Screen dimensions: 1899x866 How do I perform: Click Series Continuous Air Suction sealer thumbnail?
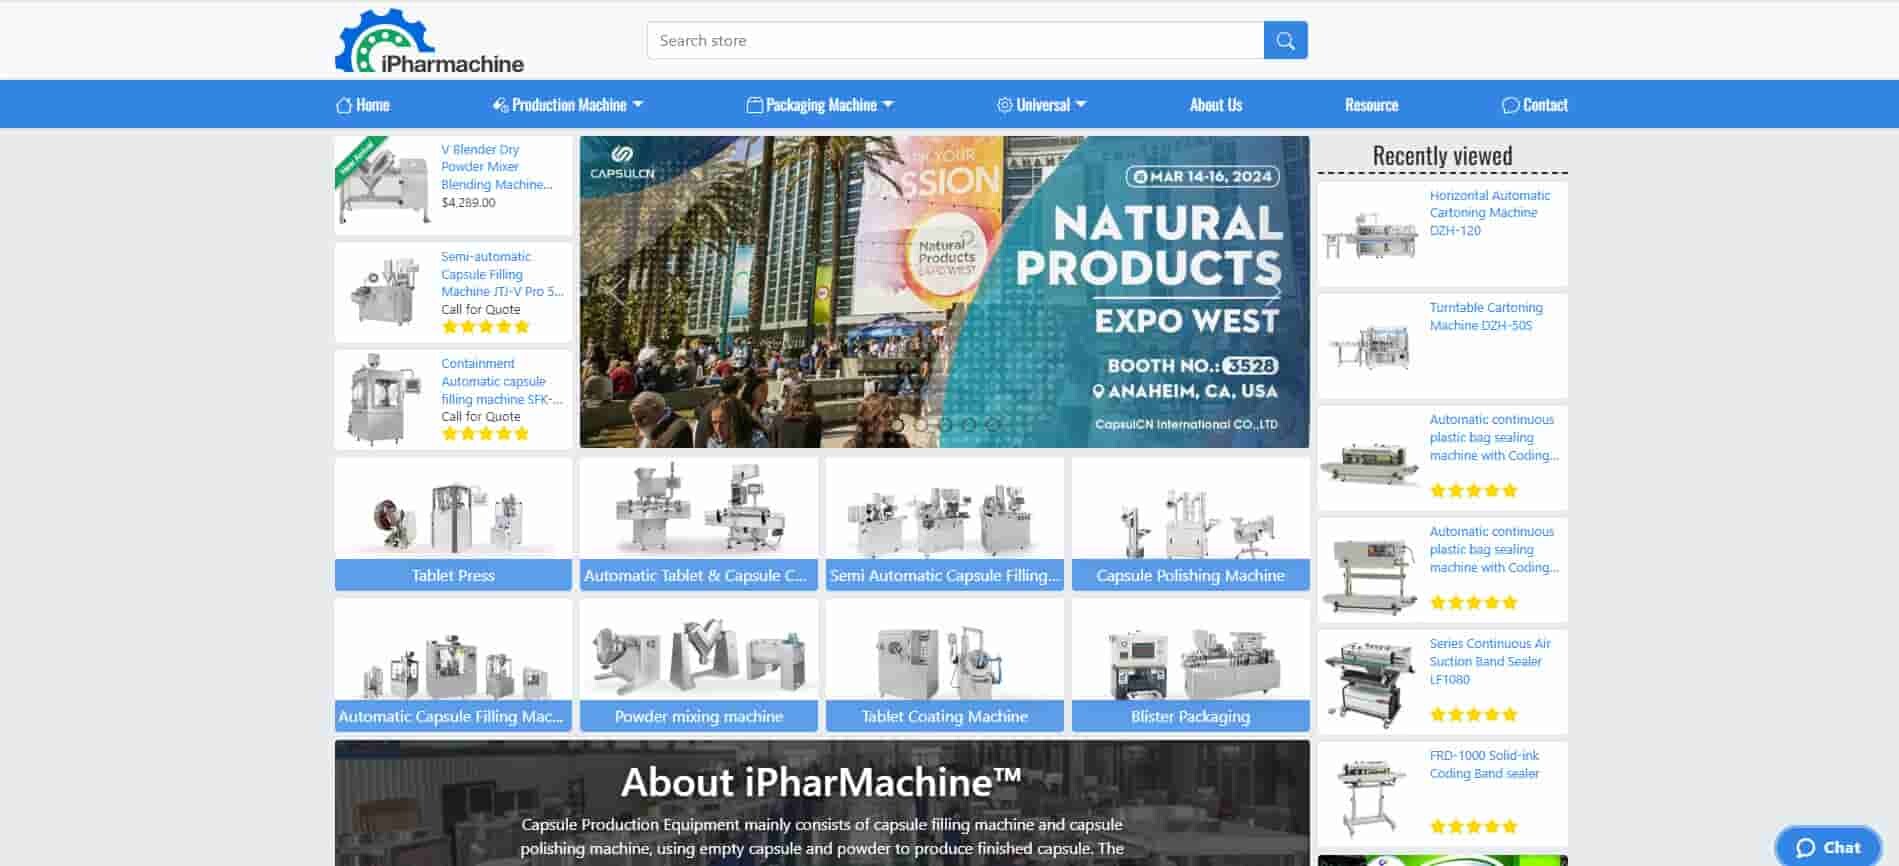pyautogui.click(x=1370, y=683)
